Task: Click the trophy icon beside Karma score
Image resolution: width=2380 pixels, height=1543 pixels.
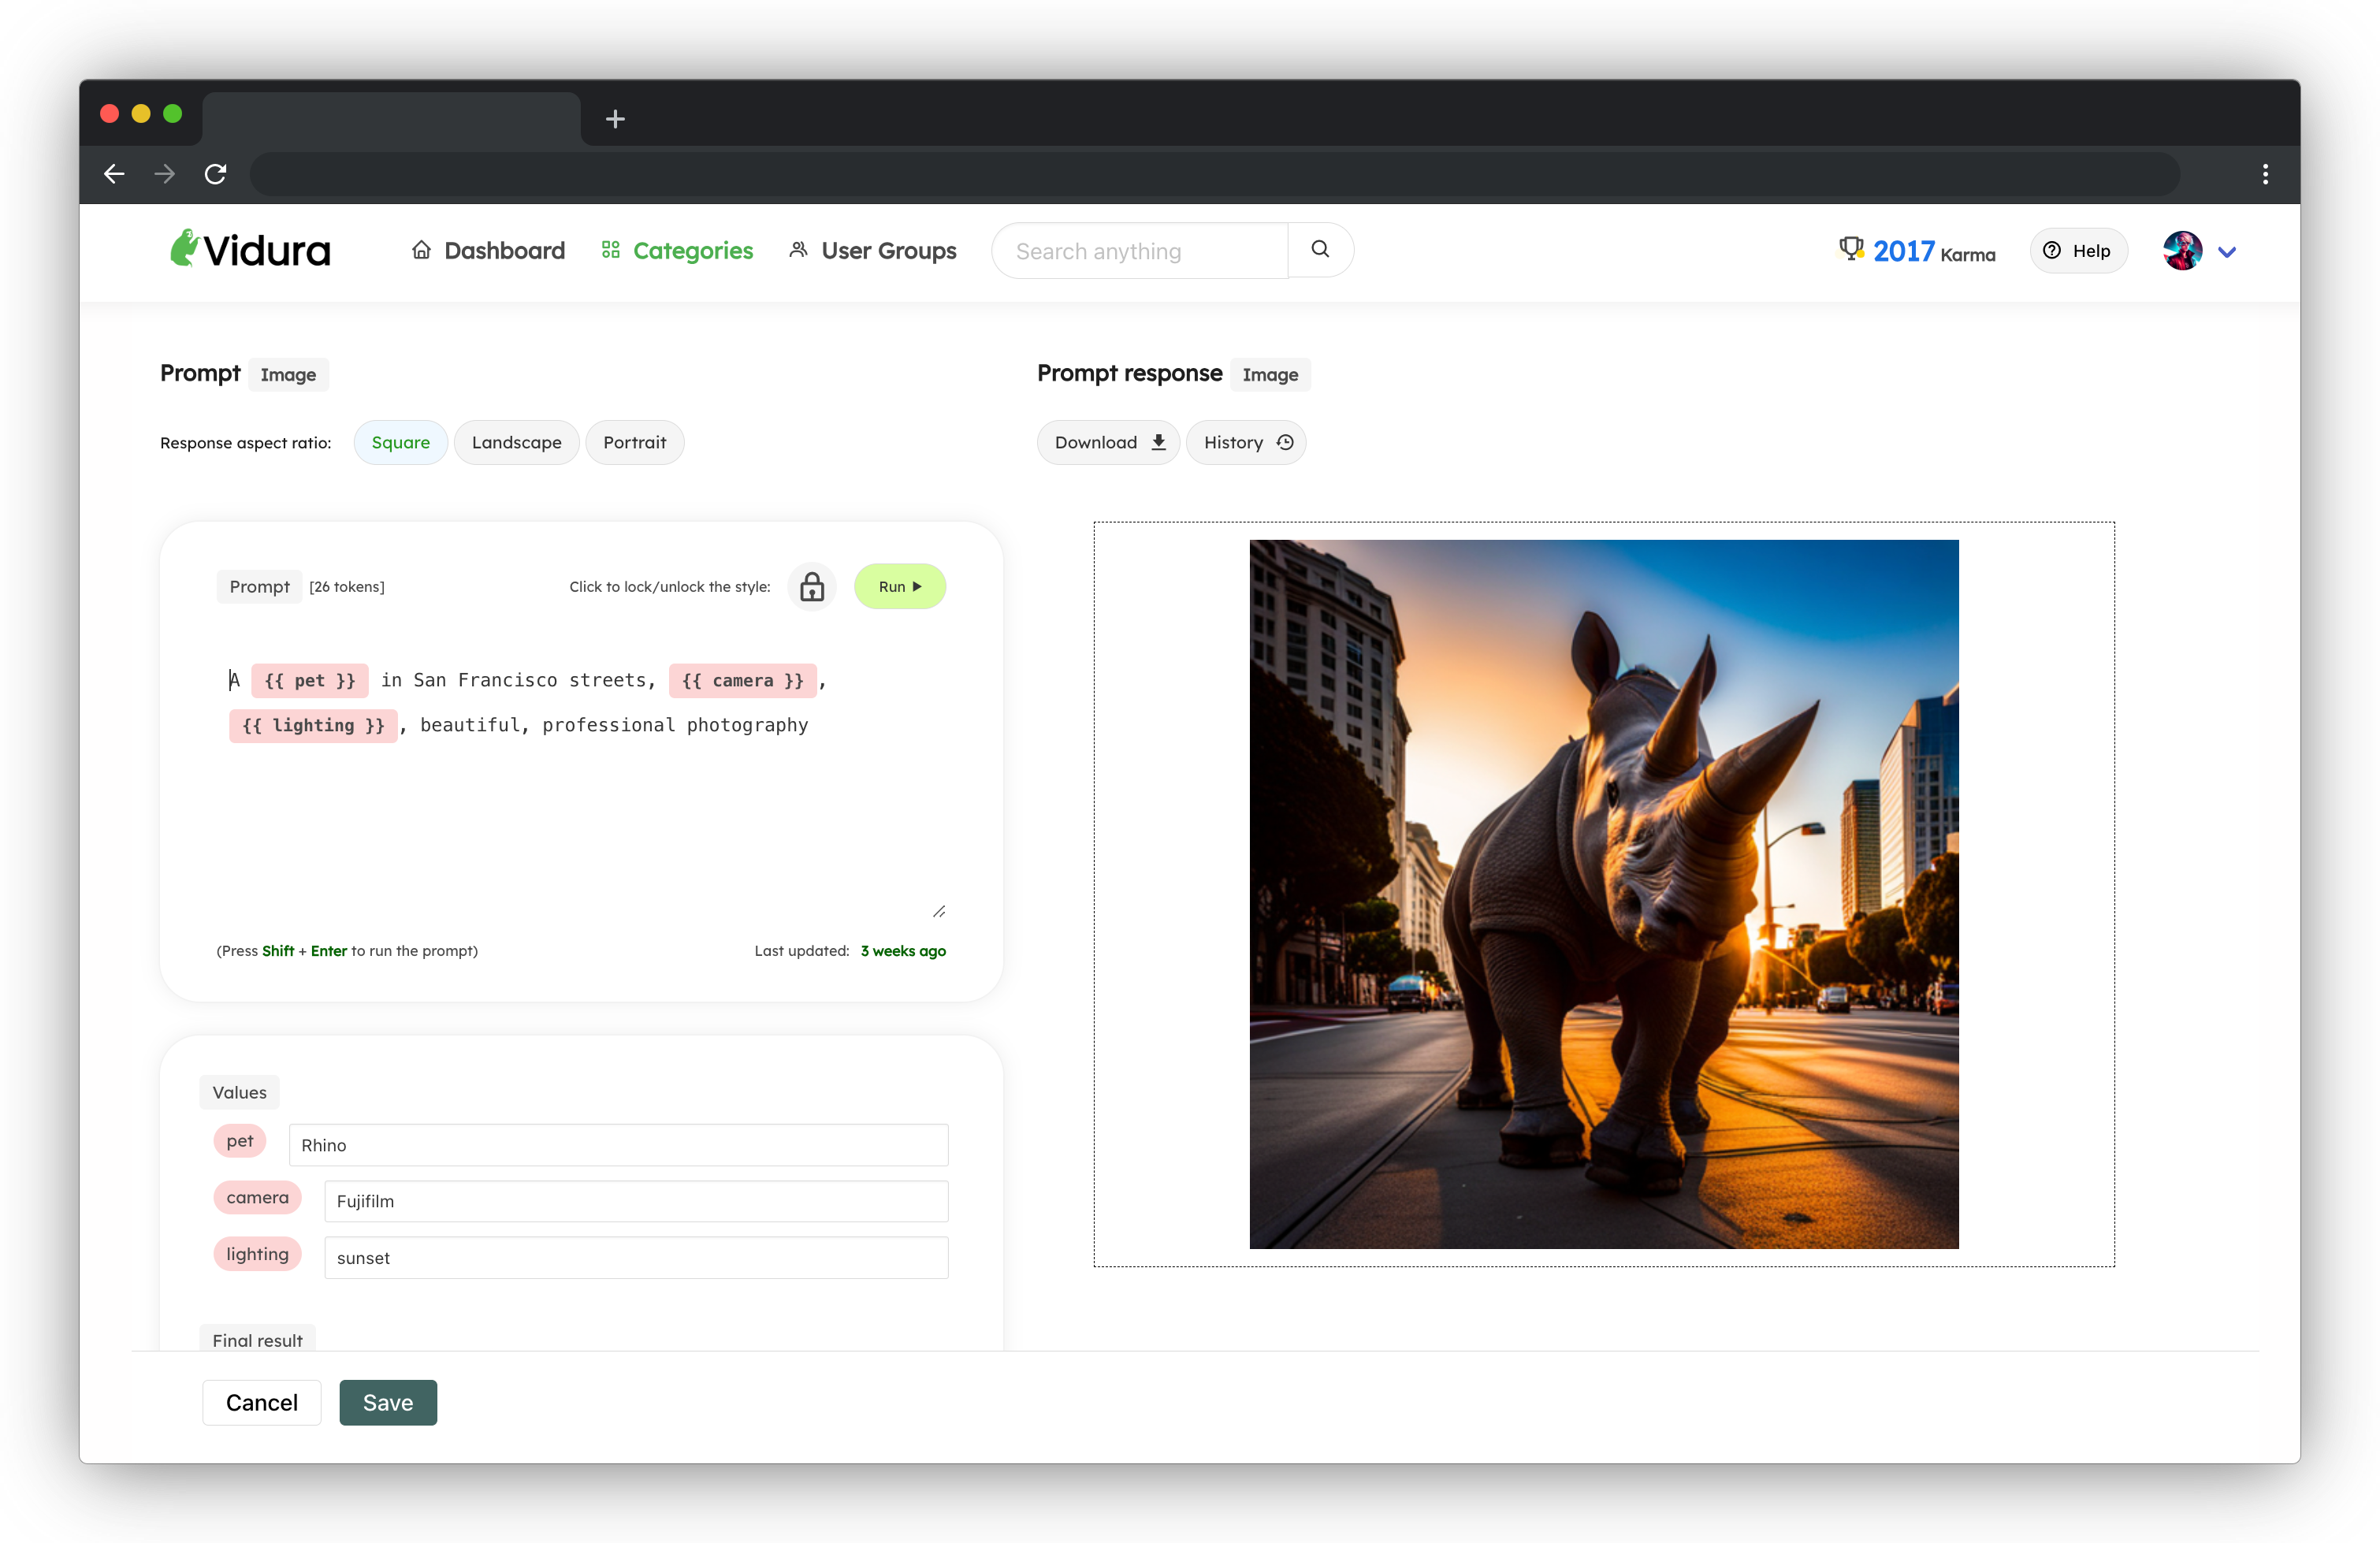Action: click(1852, 248)
